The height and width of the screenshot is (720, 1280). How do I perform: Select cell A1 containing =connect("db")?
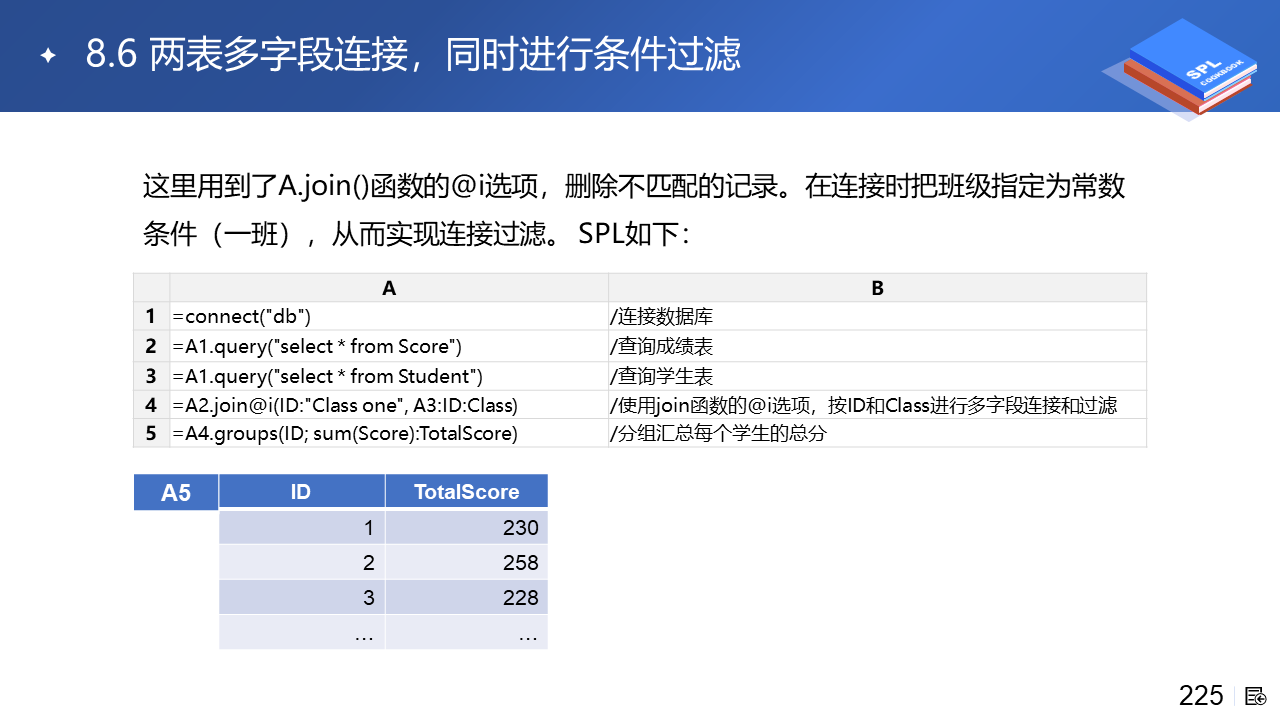[x=389, y=317]
